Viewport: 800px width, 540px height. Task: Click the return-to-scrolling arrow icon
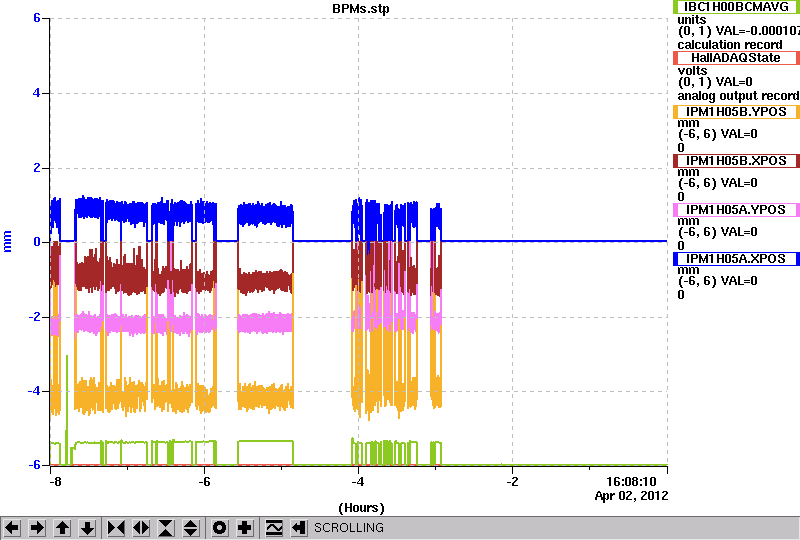(299, 528)
